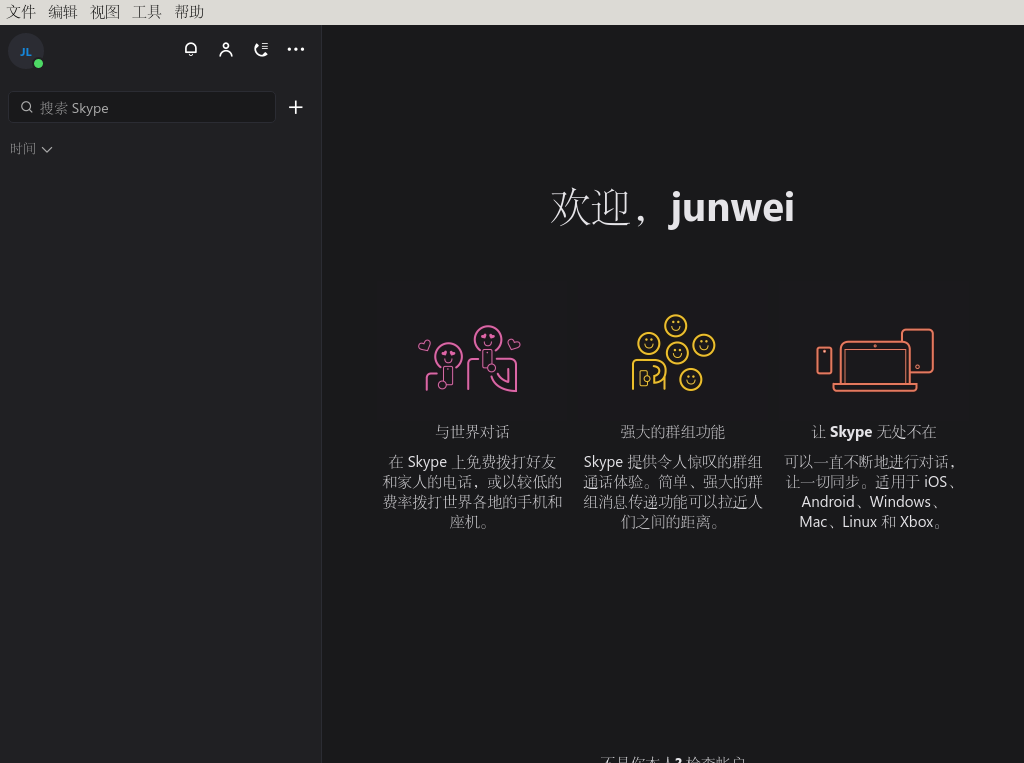Expand the 时间 sorting dropdown
1024x763 pixels.
[31, 148]
